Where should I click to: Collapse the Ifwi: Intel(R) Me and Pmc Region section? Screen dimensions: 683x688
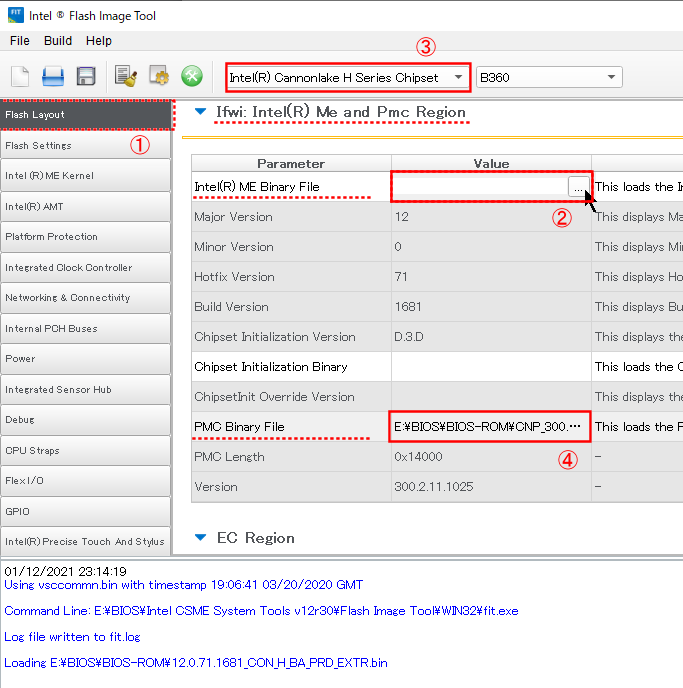click(x=200, y=112)
